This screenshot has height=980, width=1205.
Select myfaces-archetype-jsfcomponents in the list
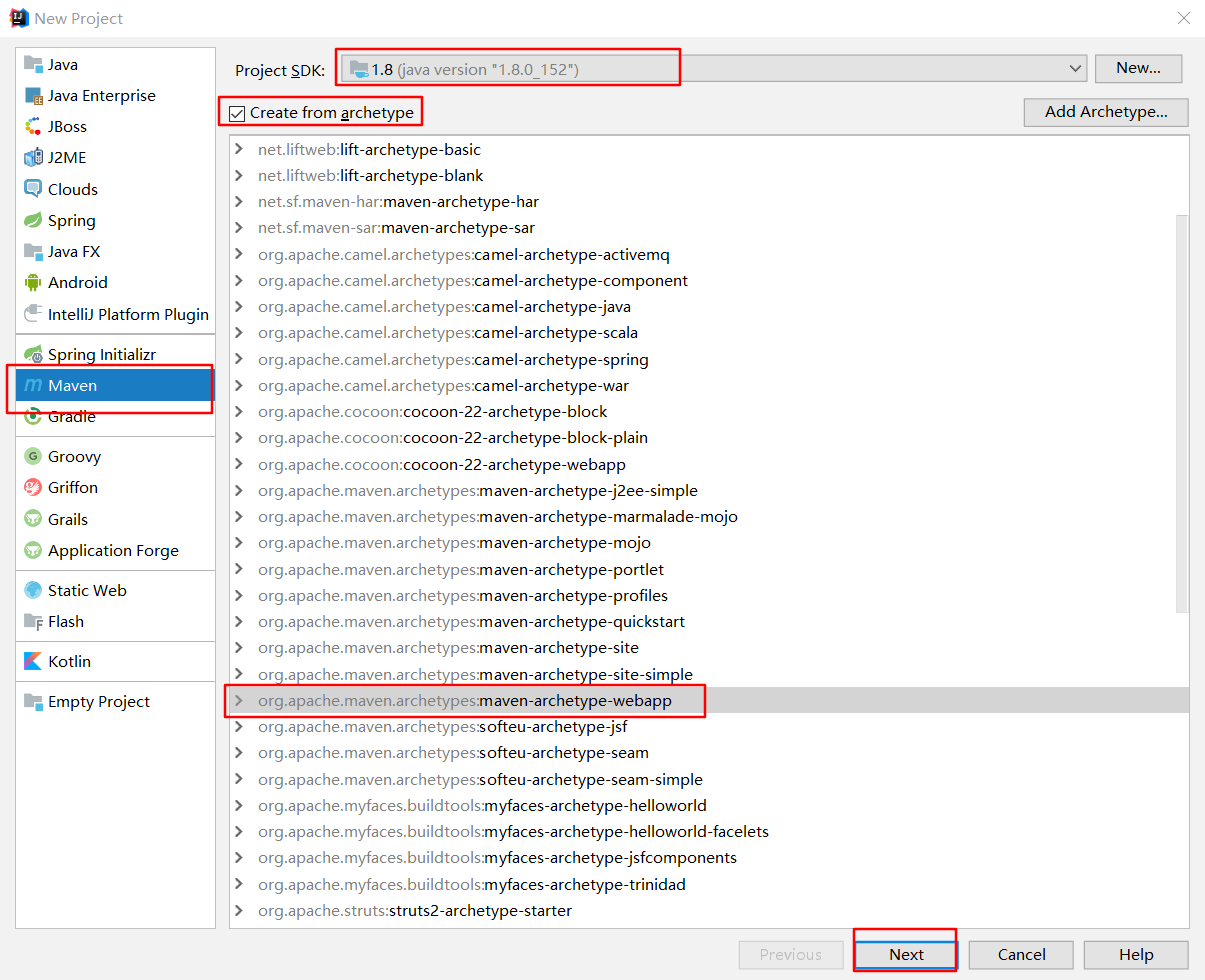(x=709, y=857)
